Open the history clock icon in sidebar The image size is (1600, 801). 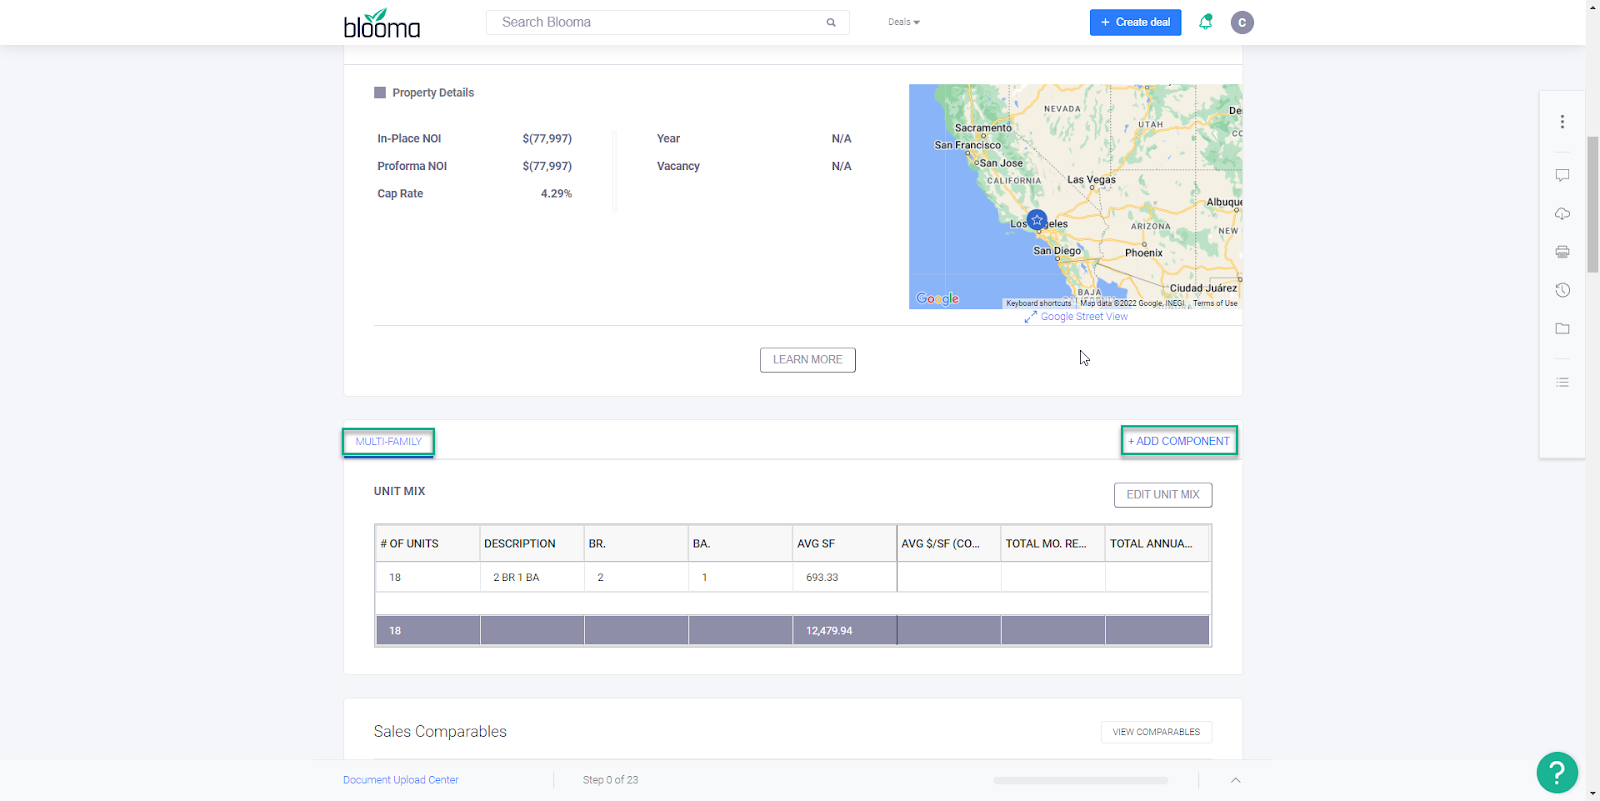click(1562, 290)
